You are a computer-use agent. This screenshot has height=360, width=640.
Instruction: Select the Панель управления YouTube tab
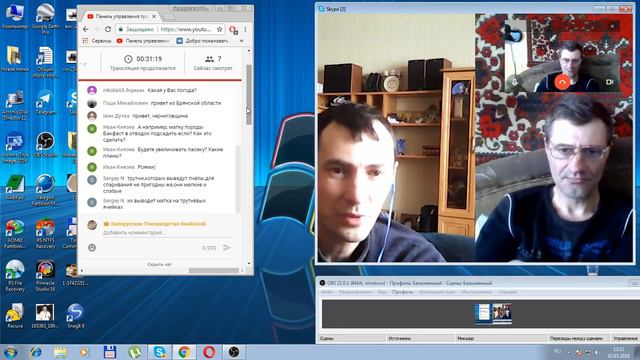click(121, 17)
